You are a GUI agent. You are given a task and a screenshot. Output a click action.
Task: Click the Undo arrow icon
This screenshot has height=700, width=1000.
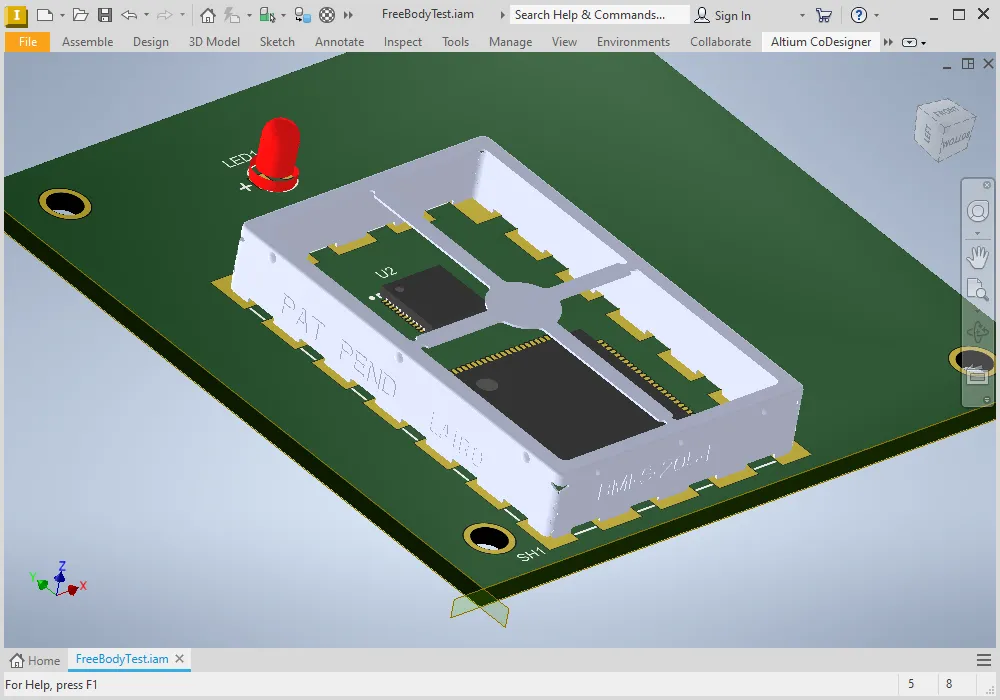[129, 15]
